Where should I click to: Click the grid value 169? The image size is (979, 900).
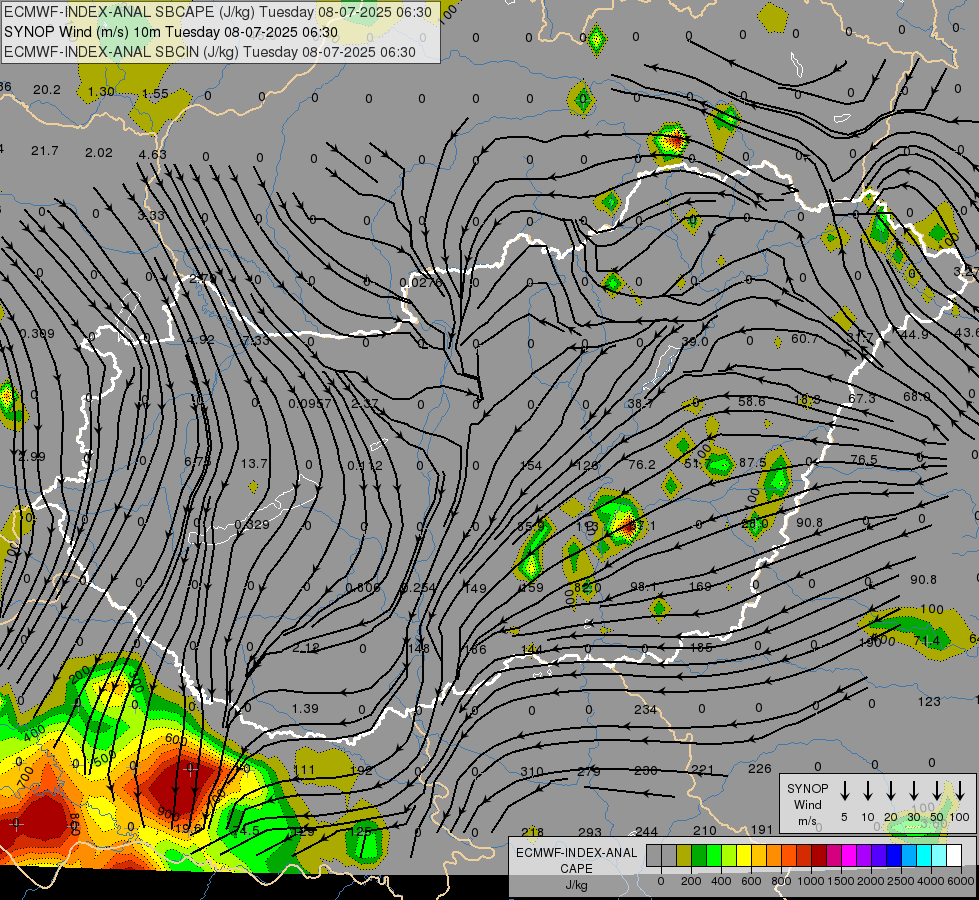tap(701, 586)
